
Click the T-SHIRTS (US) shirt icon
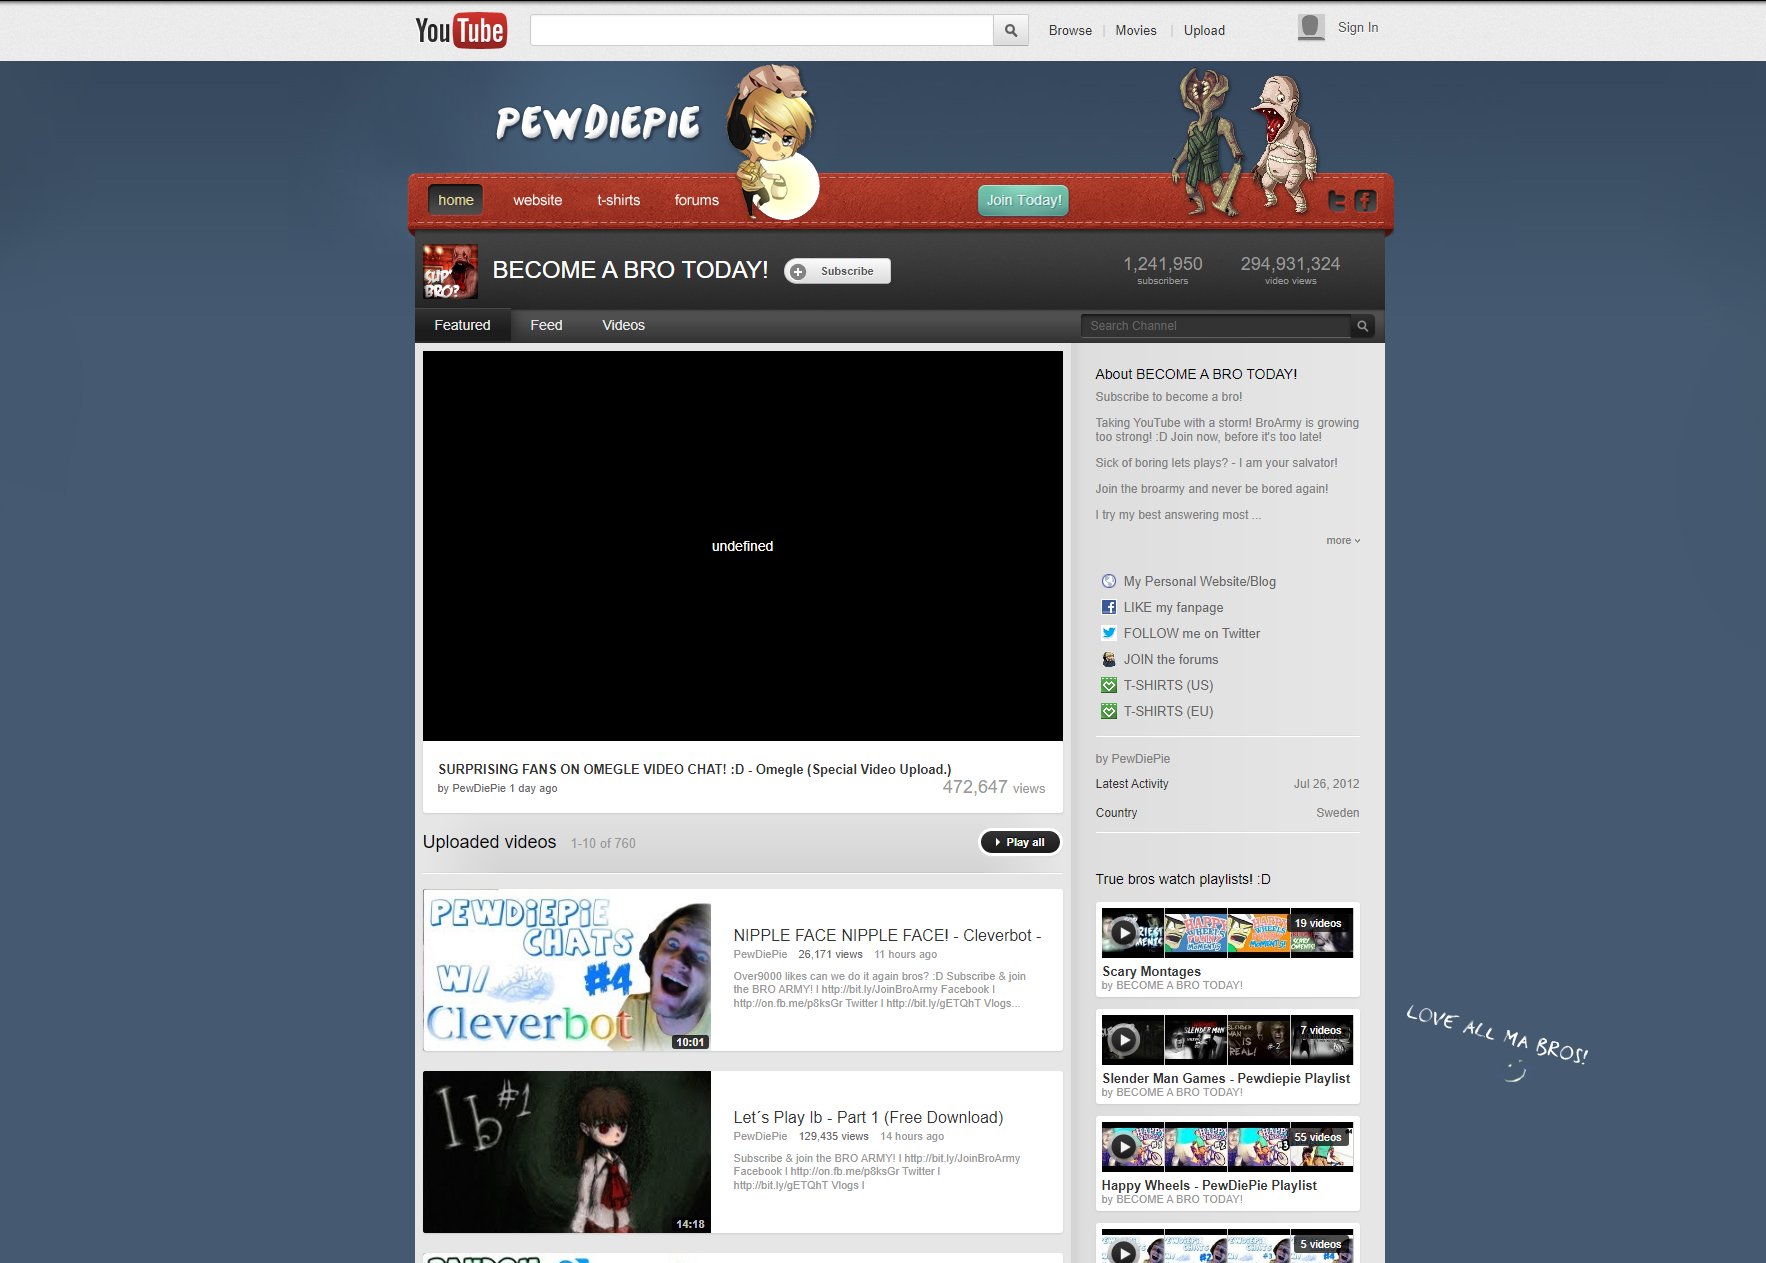pyautogui.click(x=1108, y=685)
